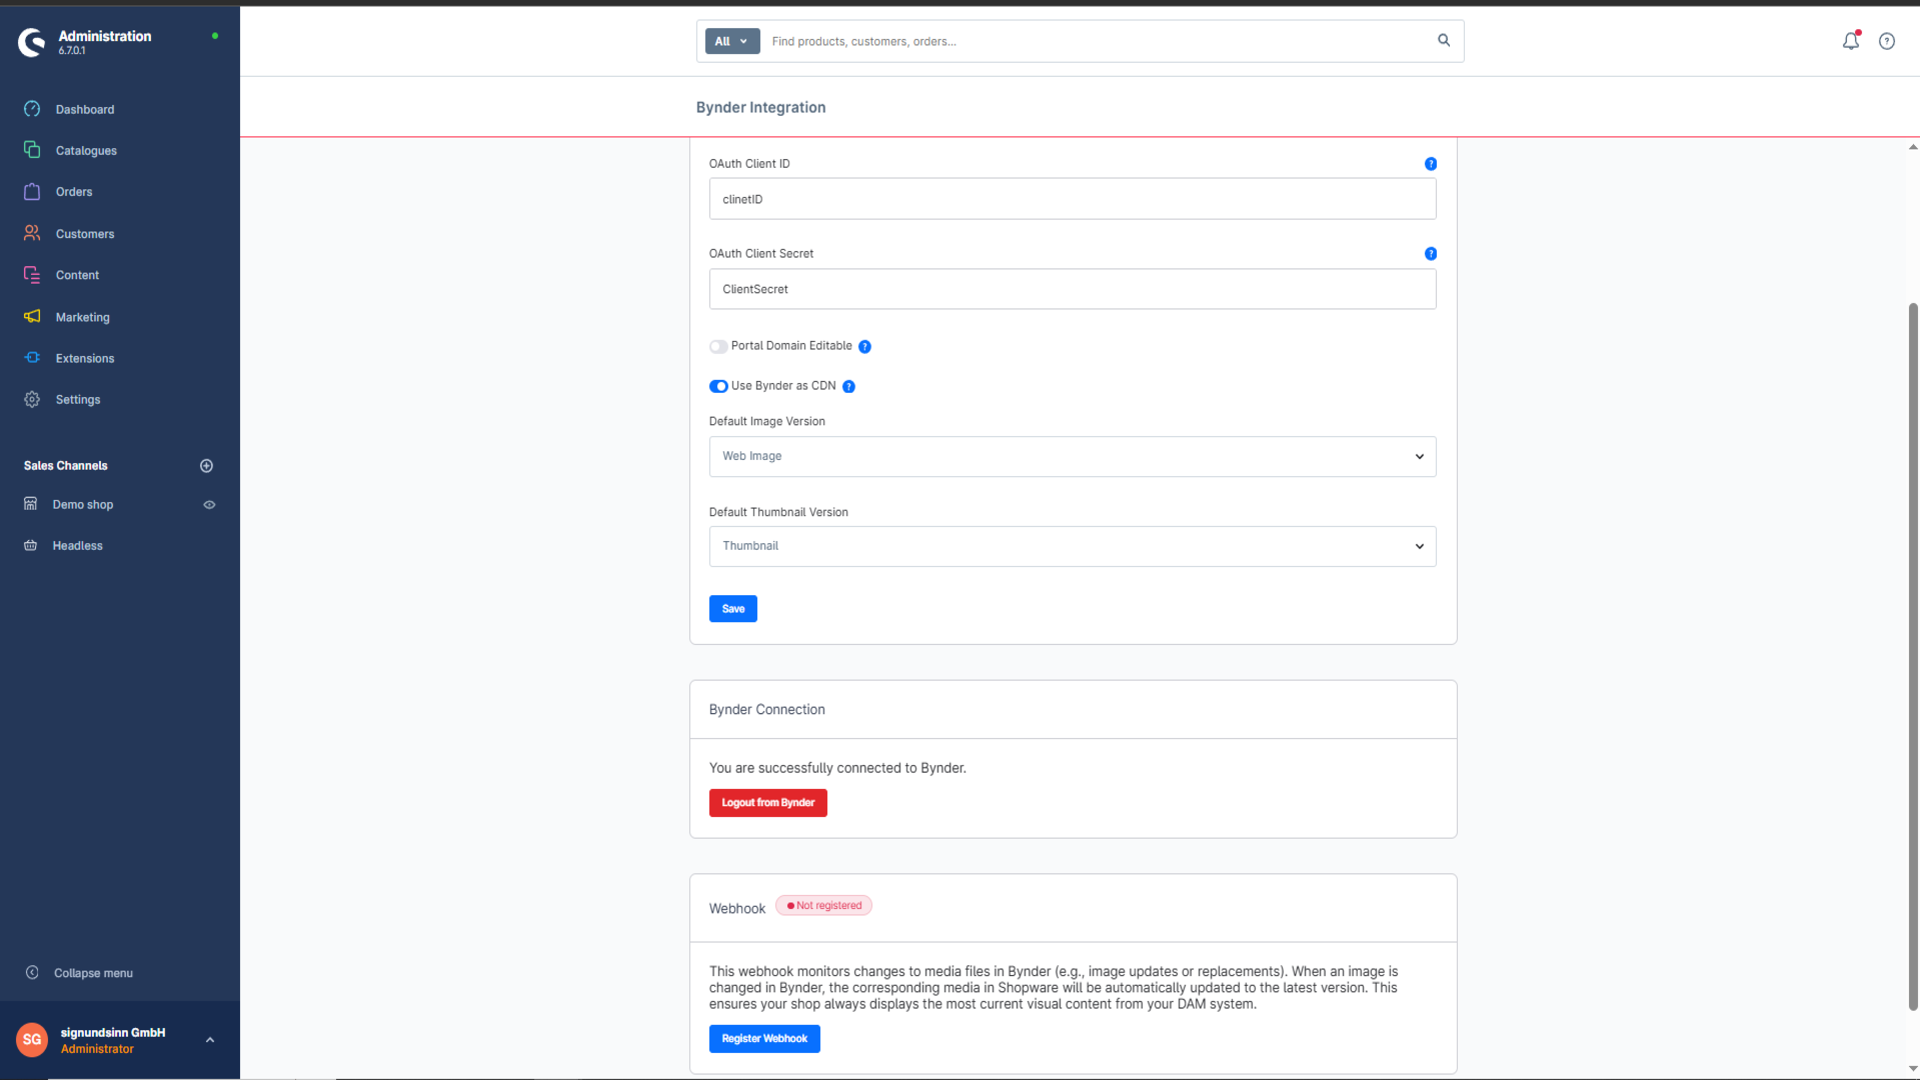Image resolution: width=1920 pixels, height=1080 pixels.
Task: Click the Marketing megaphone icon
Action: pyautogui.click(x=32, y=316)
